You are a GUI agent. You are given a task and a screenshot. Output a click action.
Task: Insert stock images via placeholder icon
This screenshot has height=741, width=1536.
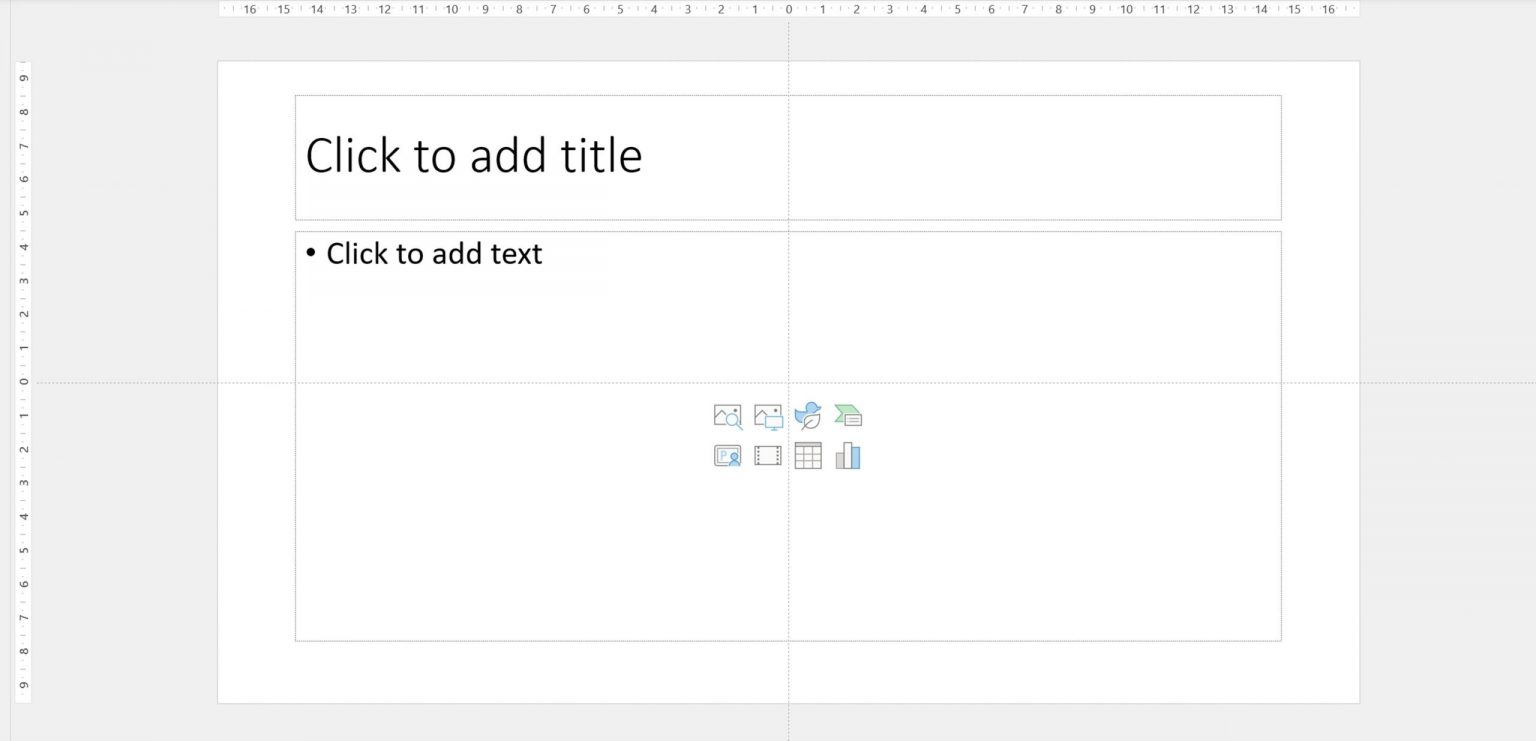point(727,416)
